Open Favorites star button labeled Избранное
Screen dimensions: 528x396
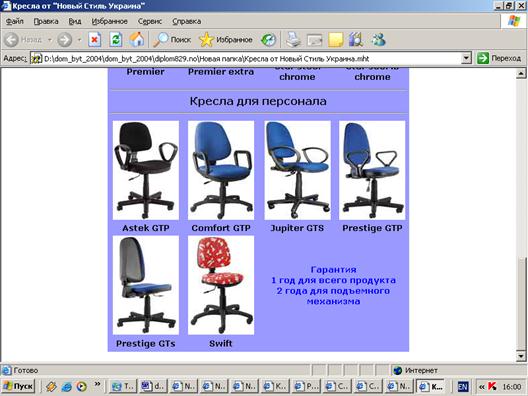click(x=226, y=40)
